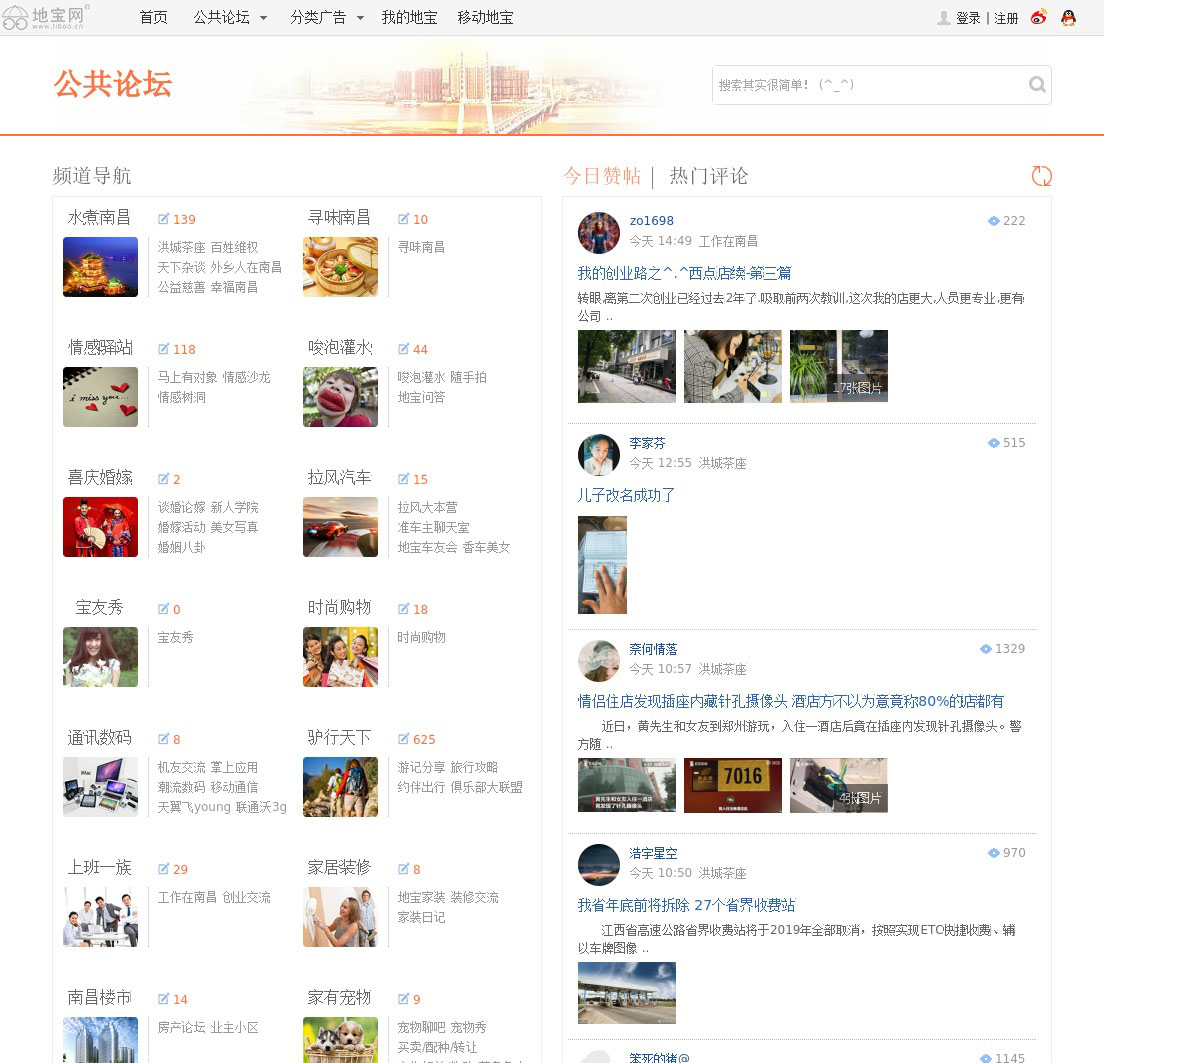Open 驴行天下 channel thumbnail

(x=340, y=787)
